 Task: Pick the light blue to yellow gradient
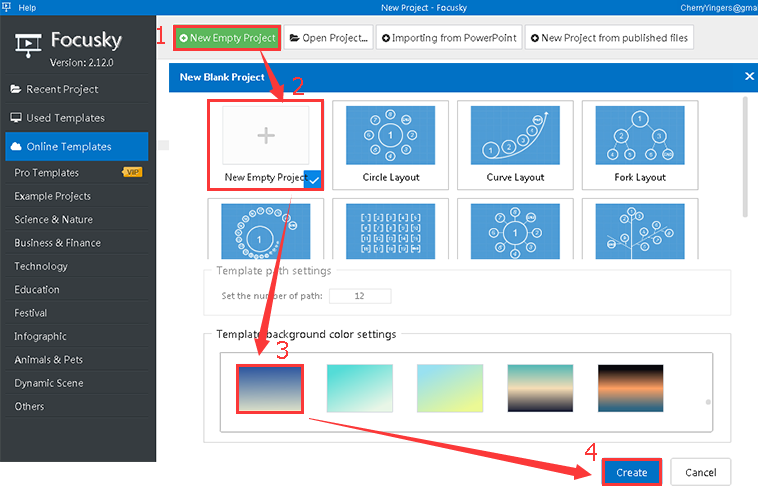click(x=450, y=388)
